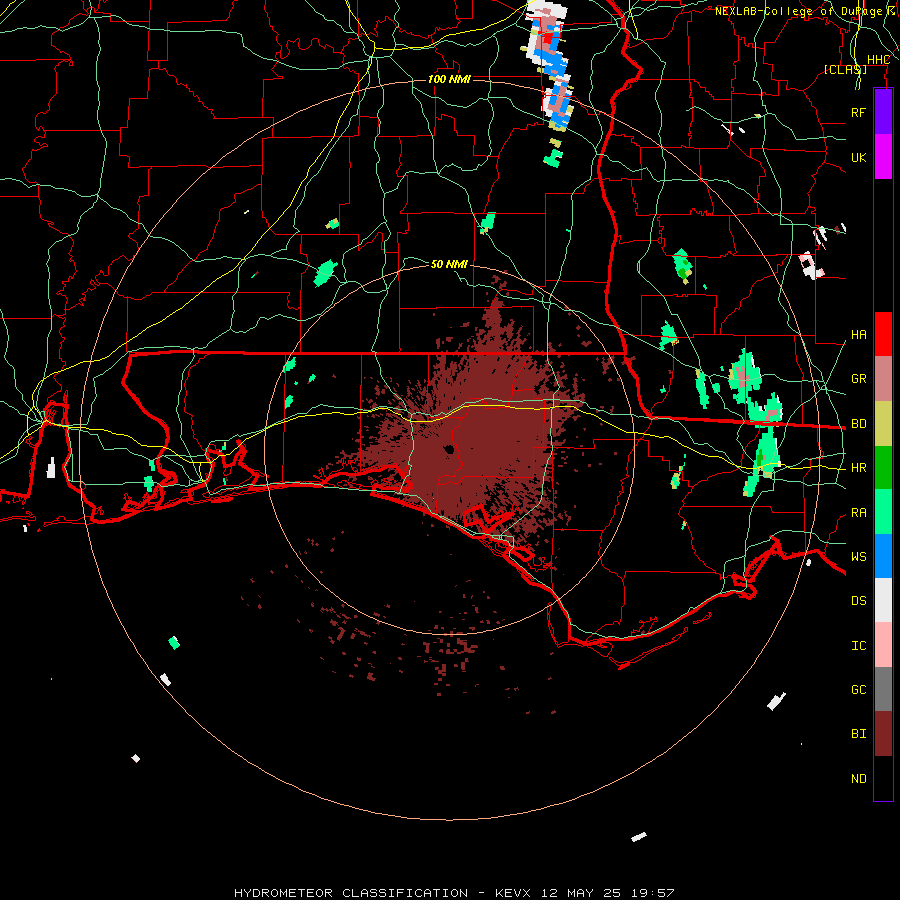
Task: Click the HHC product label
Action: click(878, 60)
